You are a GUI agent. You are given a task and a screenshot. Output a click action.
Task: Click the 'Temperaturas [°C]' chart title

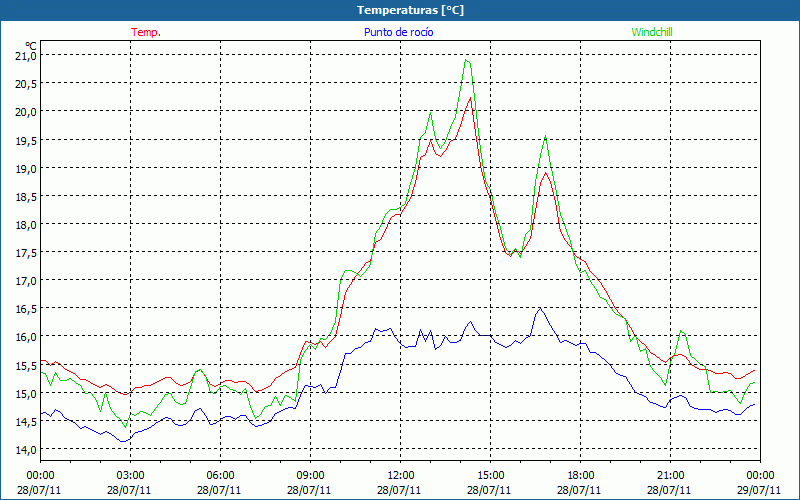pyautogui.click(x=410, y=10)
